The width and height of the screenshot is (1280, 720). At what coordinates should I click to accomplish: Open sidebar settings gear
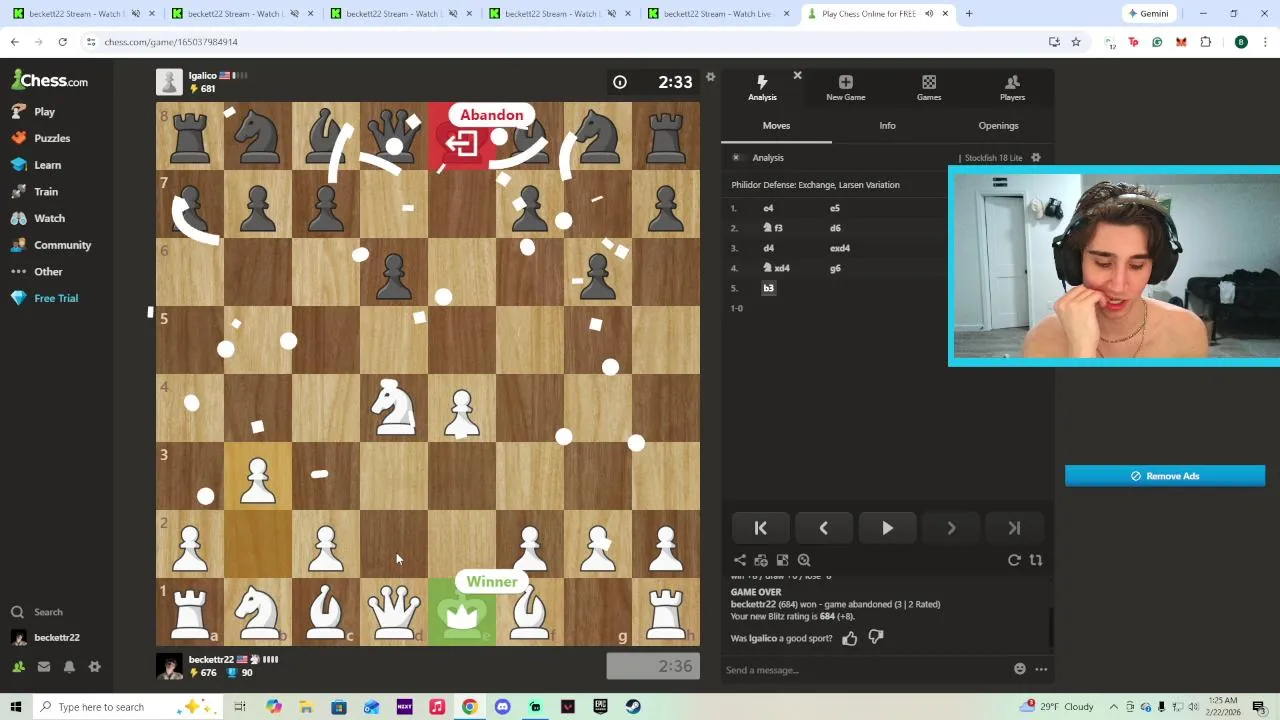click(95, 667)
